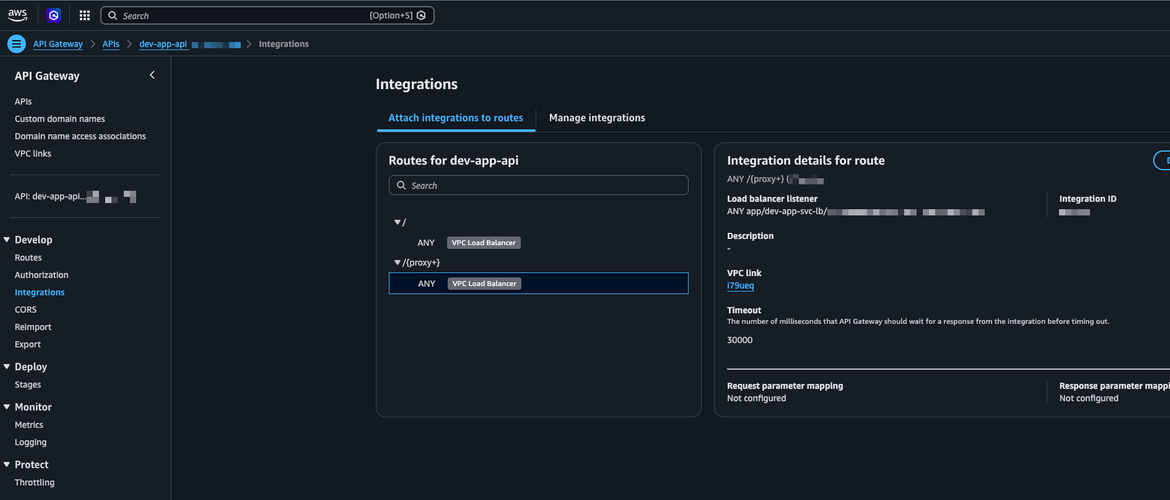Image resolution: width=1170 pixels, height=500 pixels.
Task: Collapse the API Gateway sidebar arrow
Action: click(152, 75)
